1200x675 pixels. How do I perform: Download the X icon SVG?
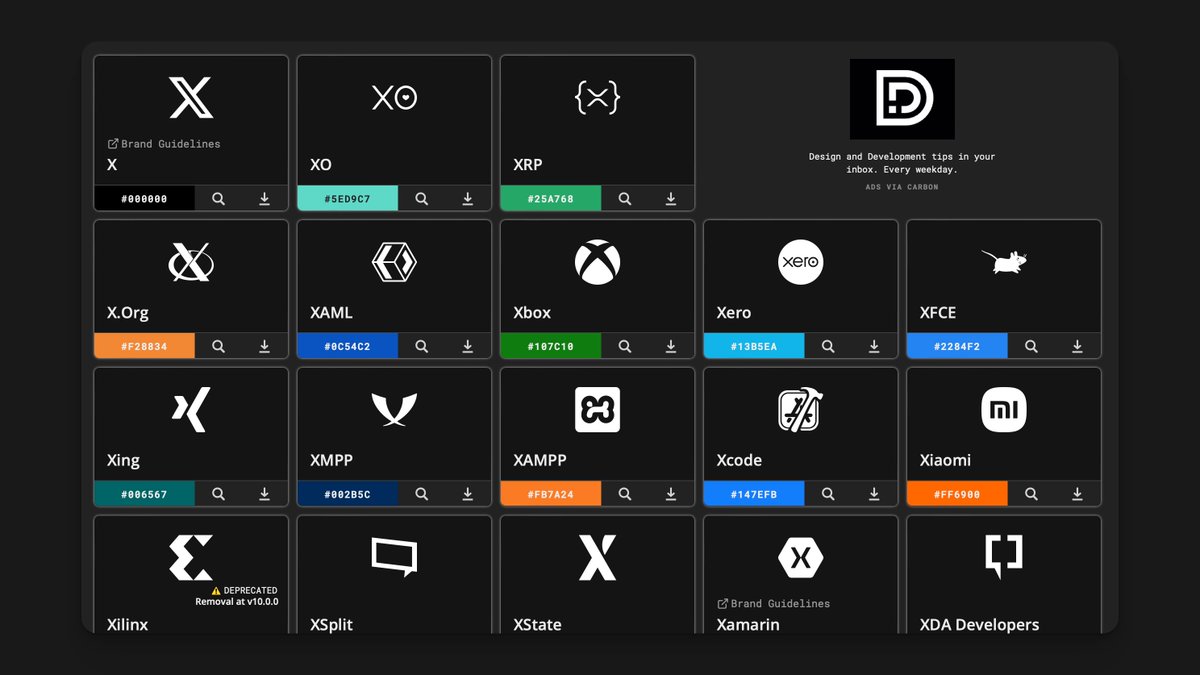(x=265, y=199)
